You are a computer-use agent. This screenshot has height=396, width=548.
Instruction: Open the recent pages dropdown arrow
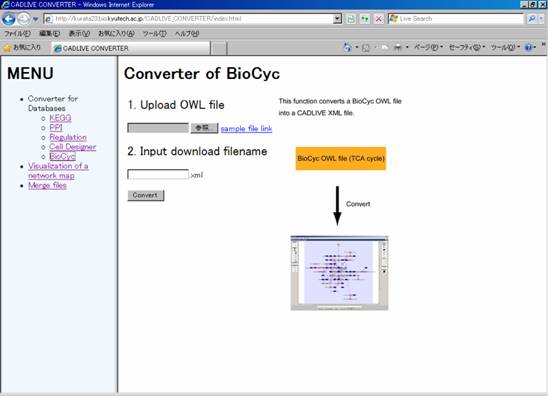pyautogui.click(x=35, y=19)
